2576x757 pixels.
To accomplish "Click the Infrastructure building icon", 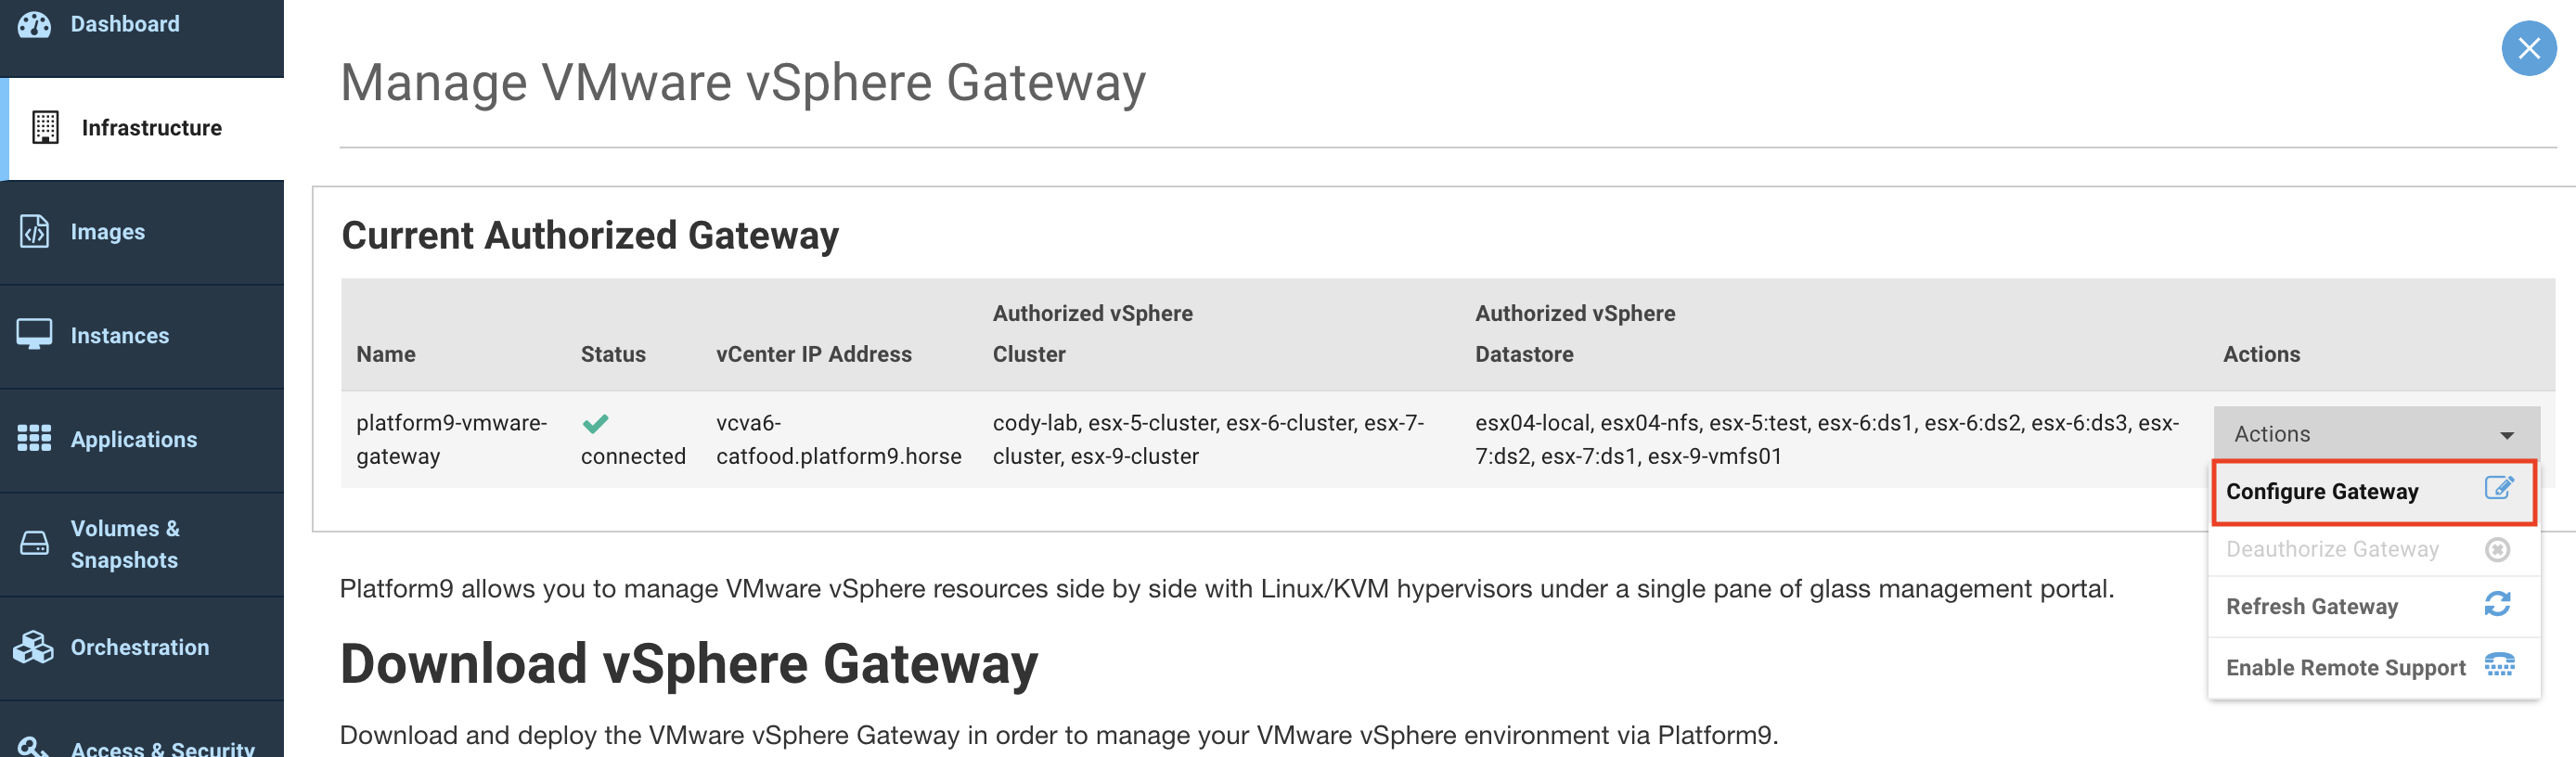I will click(45, 128).
